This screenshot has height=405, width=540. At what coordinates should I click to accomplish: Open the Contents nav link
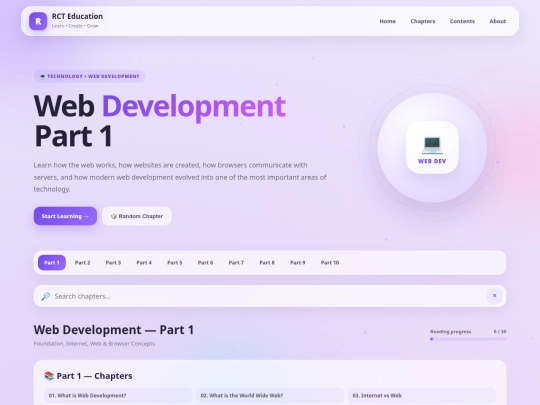pos(462,21)
